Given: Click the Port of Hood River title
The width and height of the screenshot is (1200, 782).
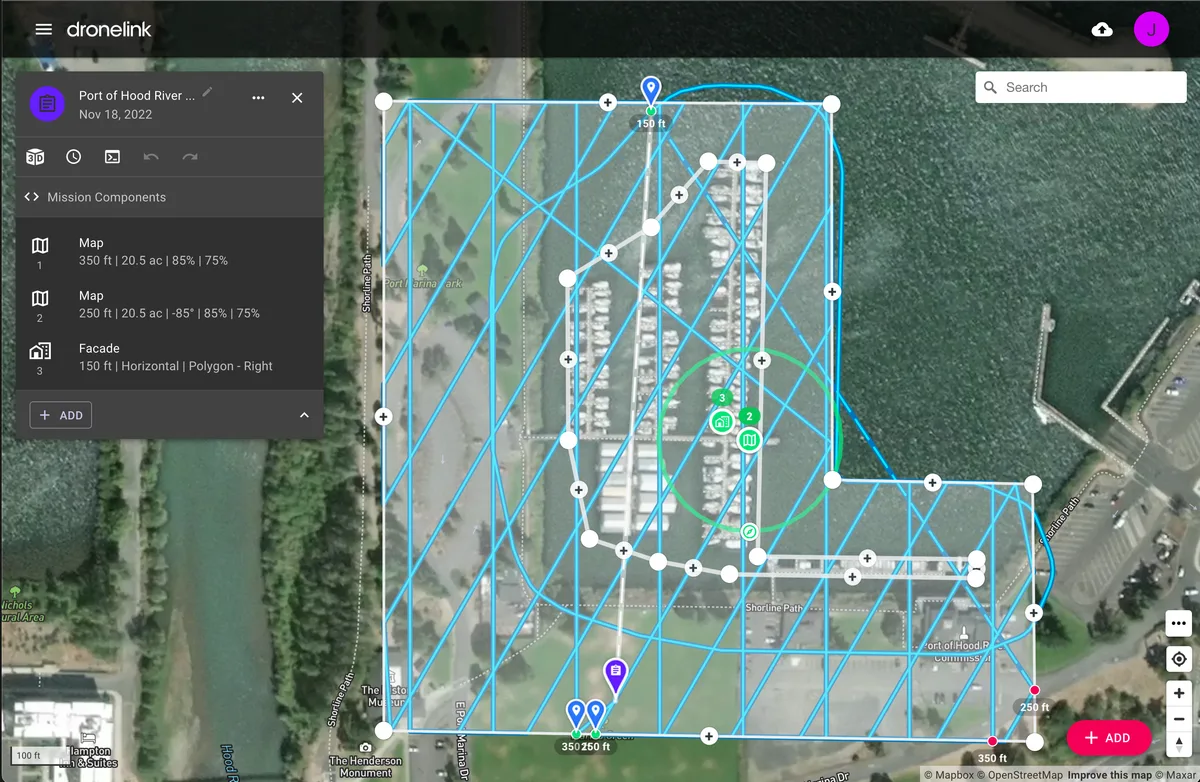Looking at the screenshot, I should (x=137, y=96).
